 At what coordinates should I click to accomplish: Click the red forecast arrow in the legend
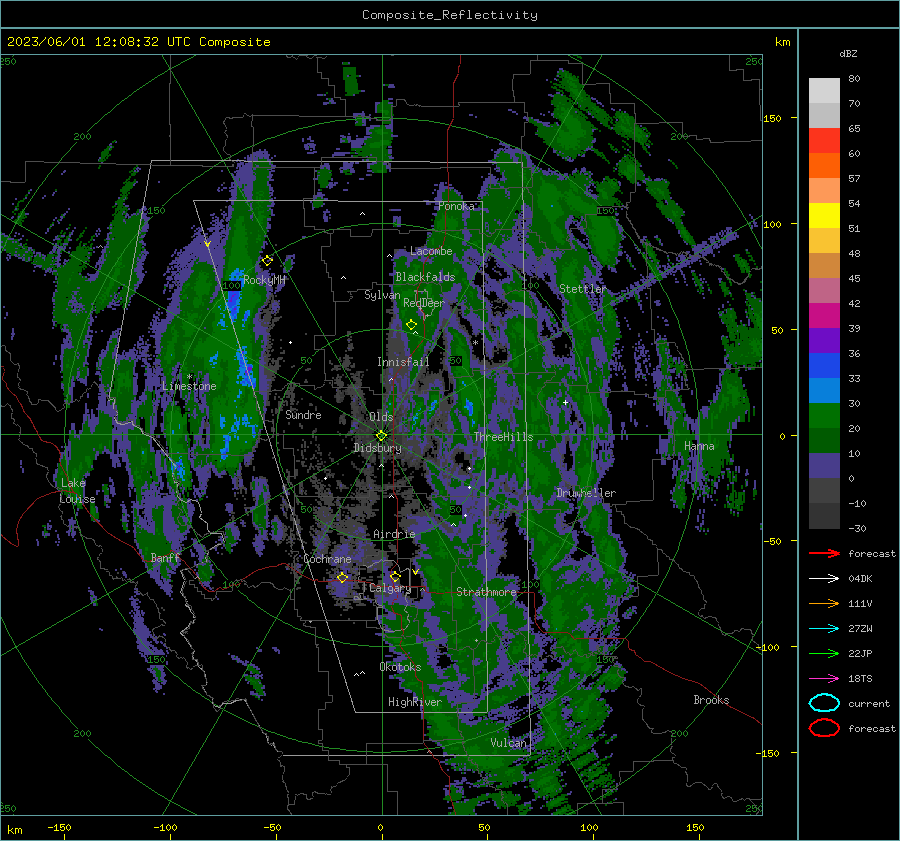[x=824, y=553]
